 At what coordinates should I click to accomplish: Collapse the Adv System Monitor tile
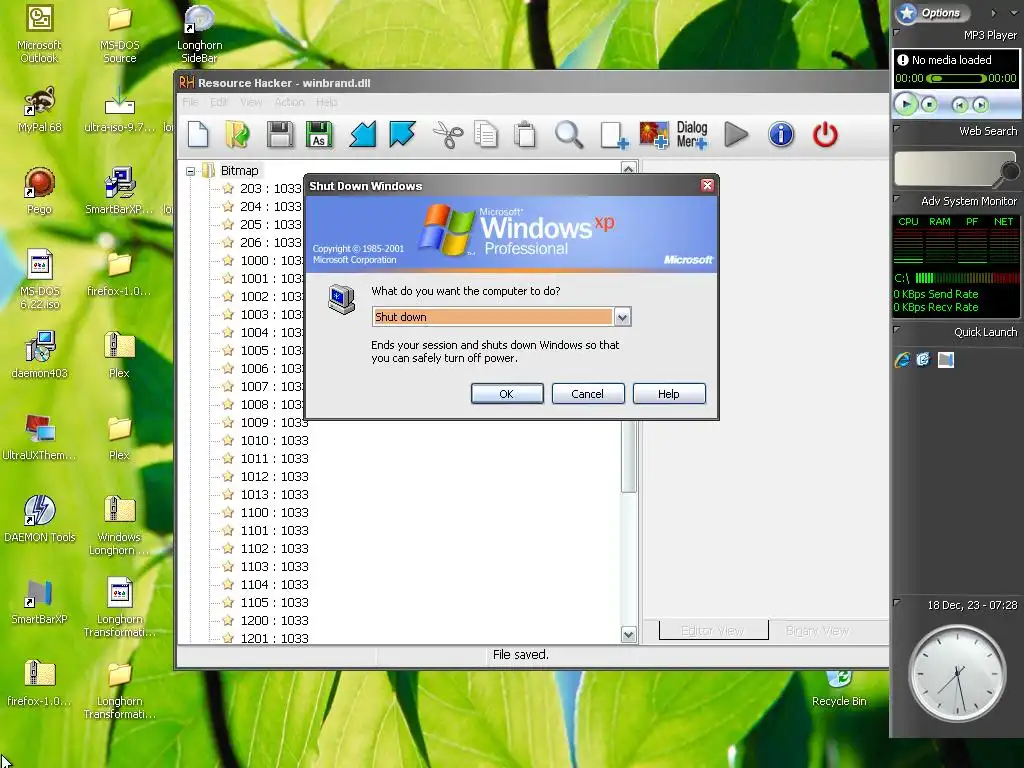point(897,199)
